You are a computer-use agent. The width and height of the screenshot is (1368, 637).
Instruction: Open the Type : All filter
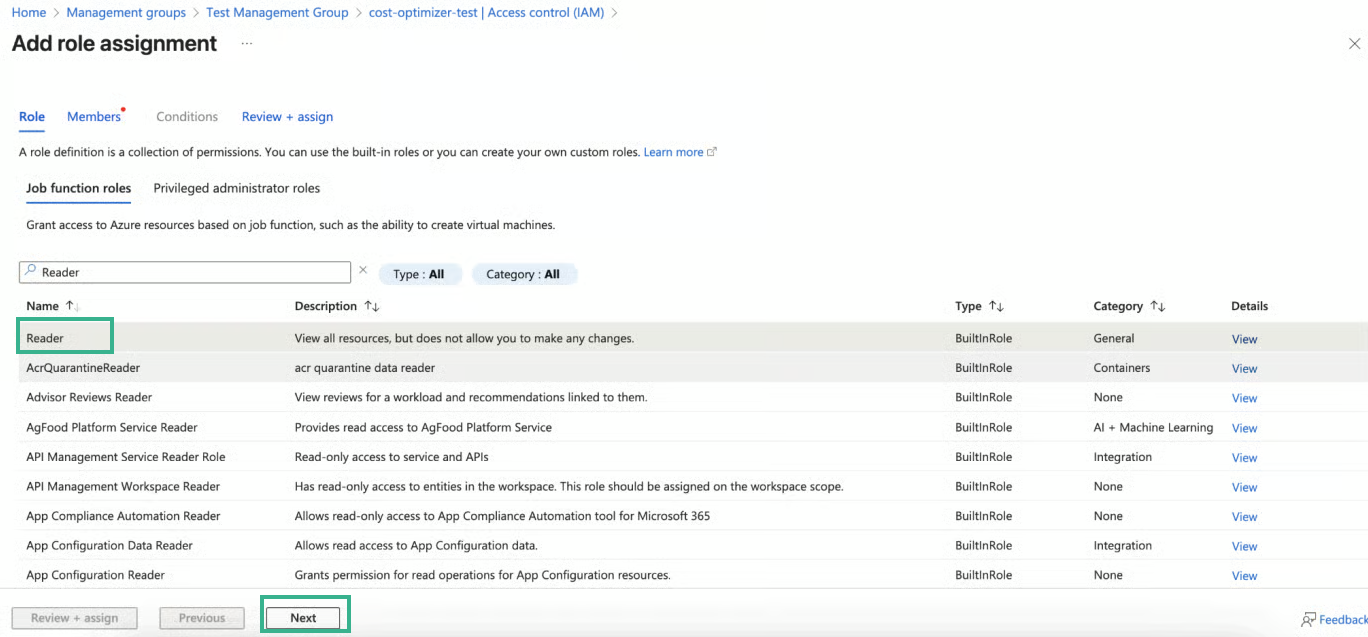(x=418, y=274)
